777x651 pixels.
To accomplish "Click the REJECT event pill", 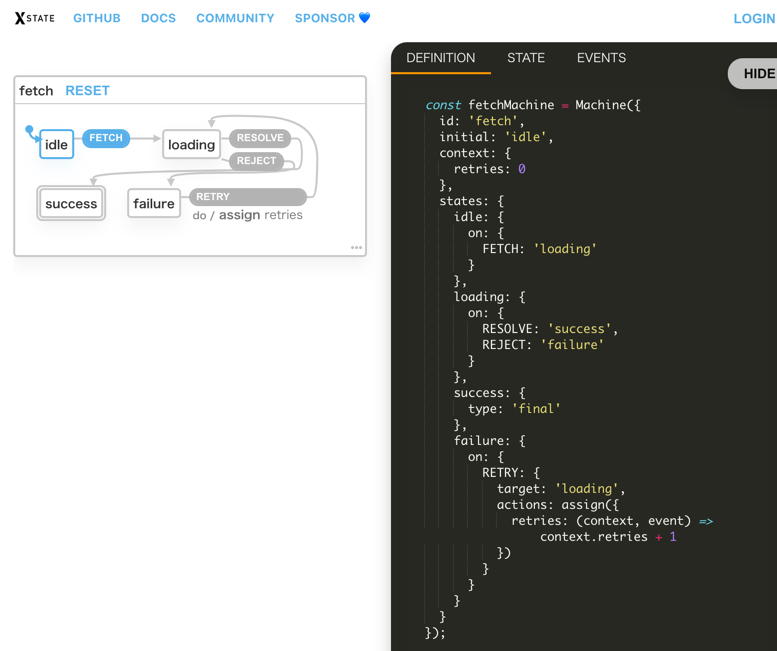I will click(256, 161).
